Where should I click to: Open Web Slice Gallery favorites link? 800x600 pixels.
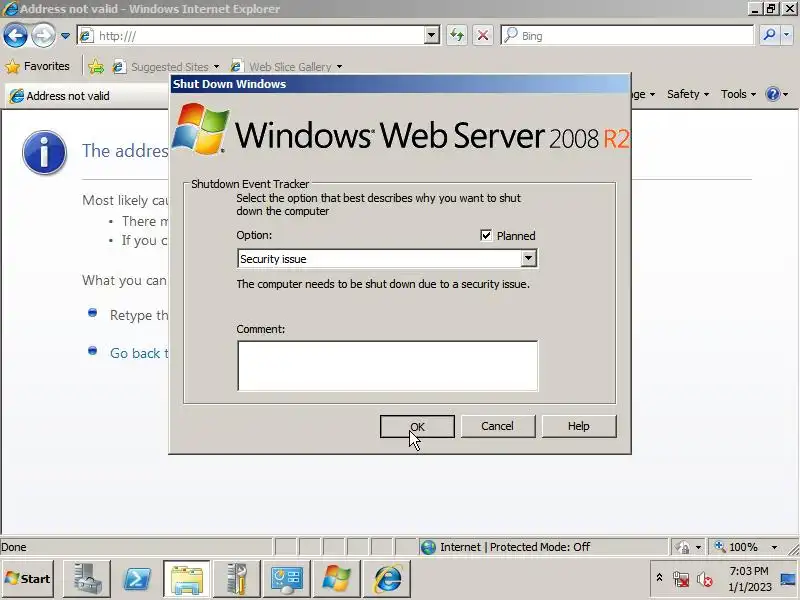point(286,67)
